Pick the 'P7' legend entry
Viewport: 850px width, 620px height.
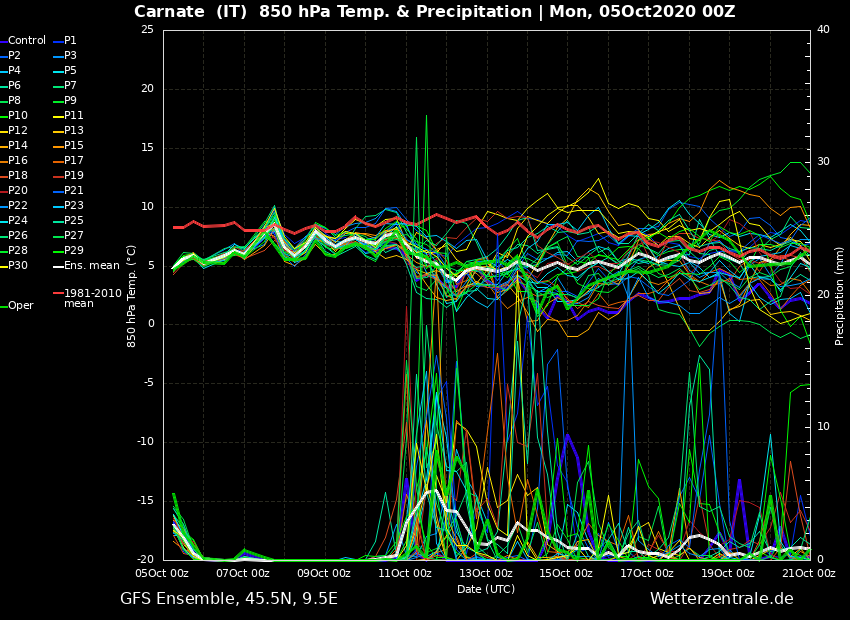(70, 86)
